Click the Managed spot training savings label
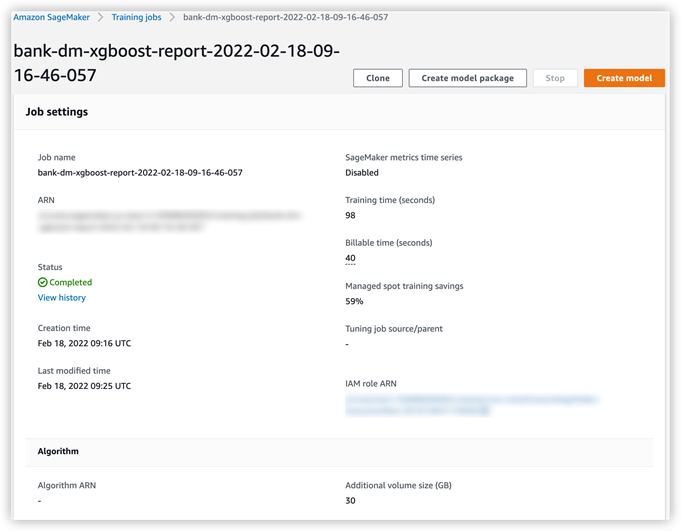 (404, 286)
